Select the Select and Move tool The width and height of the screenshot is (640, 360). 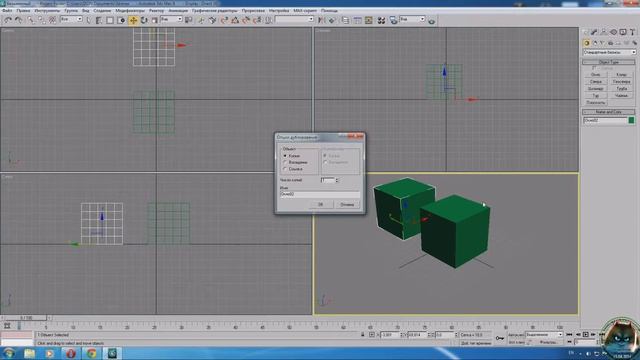click(x=133, y=20)
